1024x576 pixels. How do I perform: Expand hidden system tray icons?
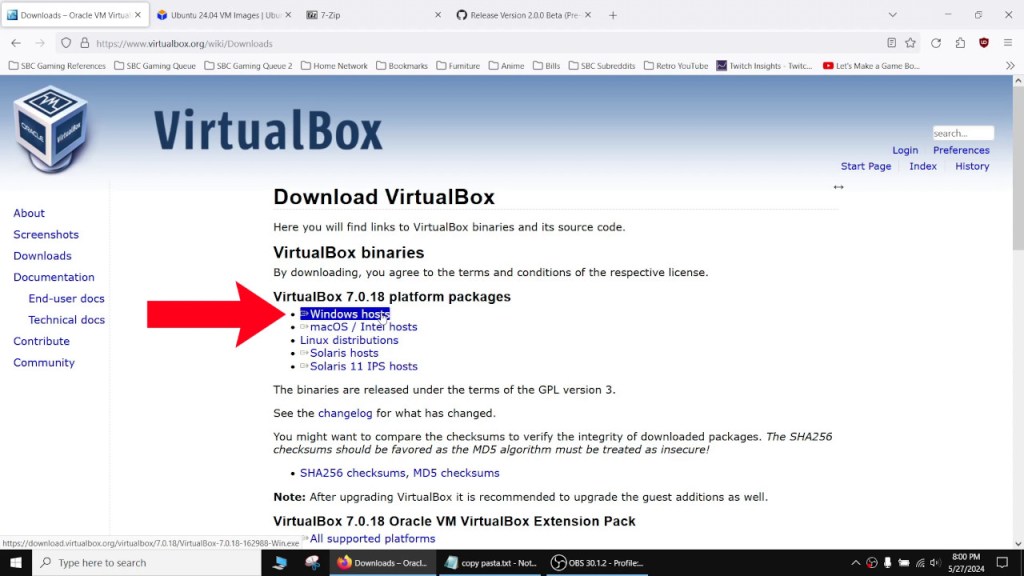(856, 562)
